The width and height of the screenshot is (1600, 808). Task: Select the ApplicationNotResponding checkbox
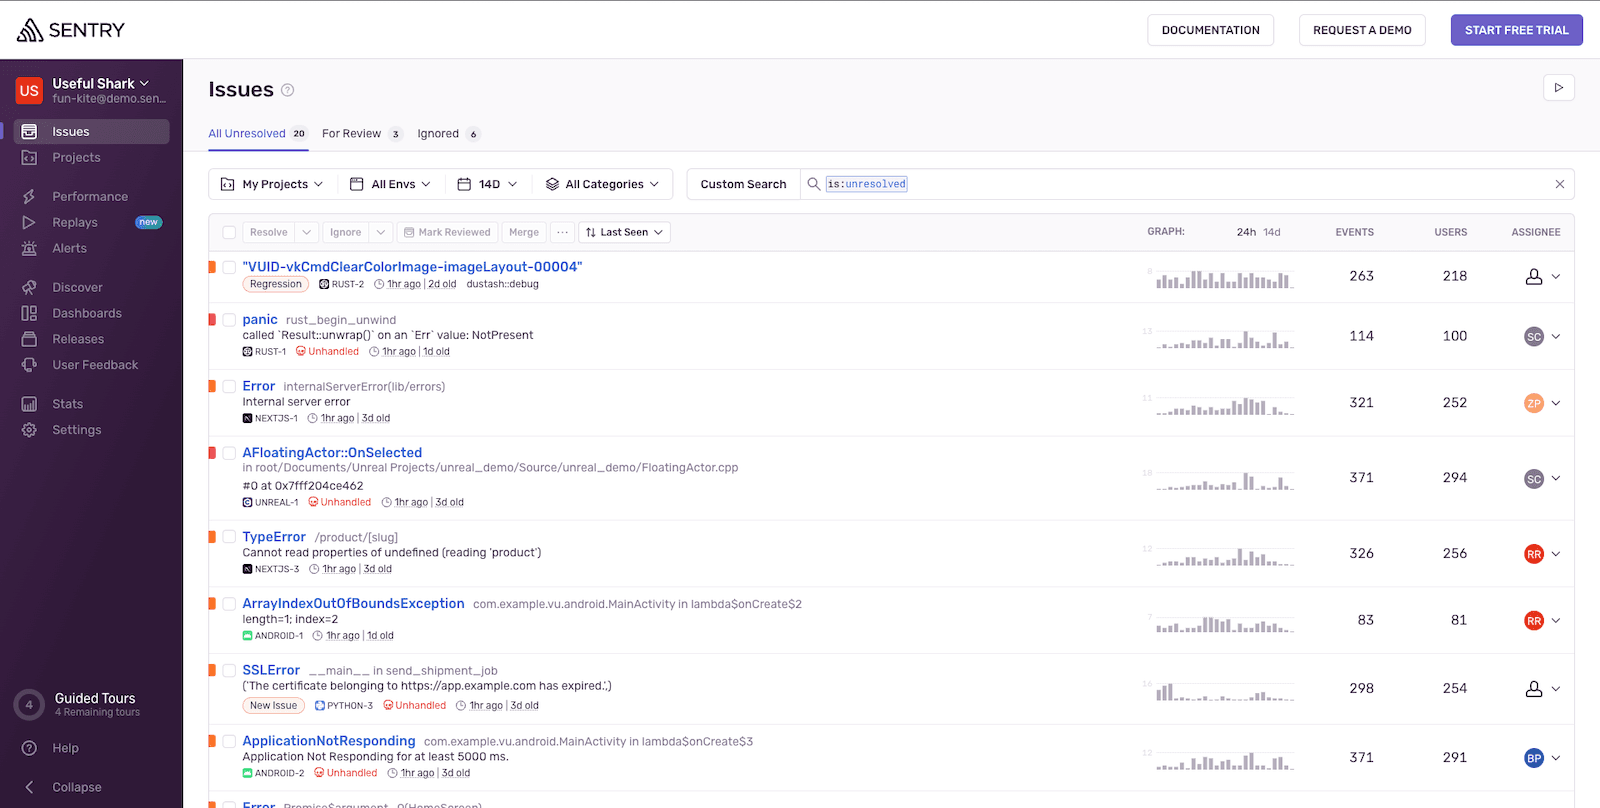point(229,742)
